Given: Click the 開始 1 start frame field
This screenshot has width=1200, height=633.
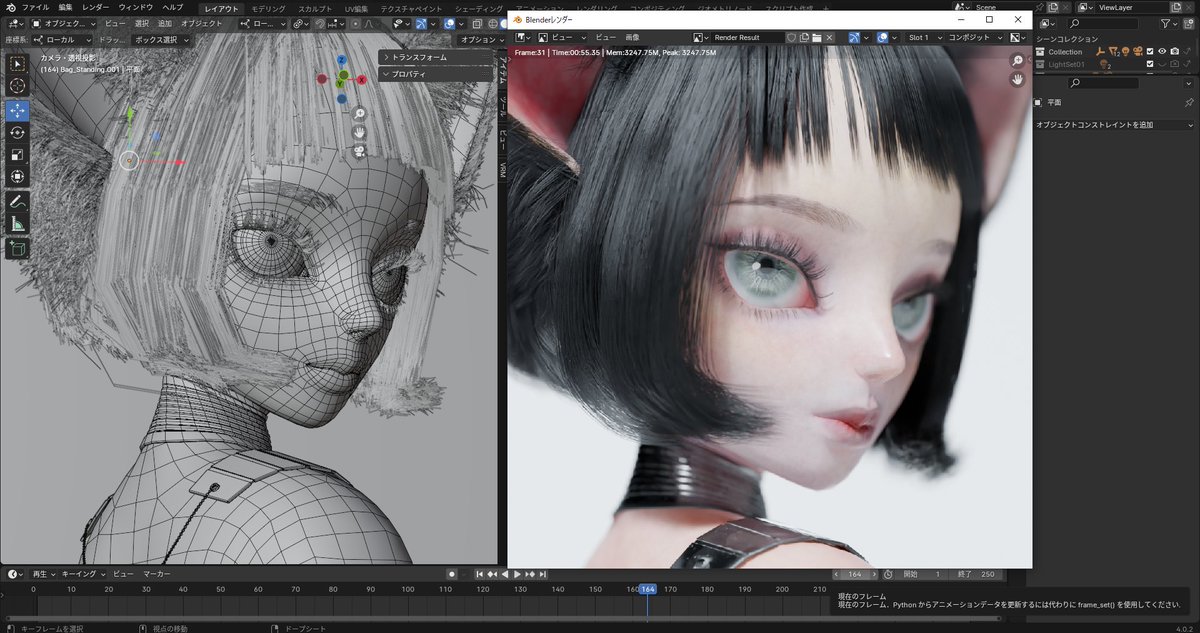Looking at the screenshot, I should [923, 574].
